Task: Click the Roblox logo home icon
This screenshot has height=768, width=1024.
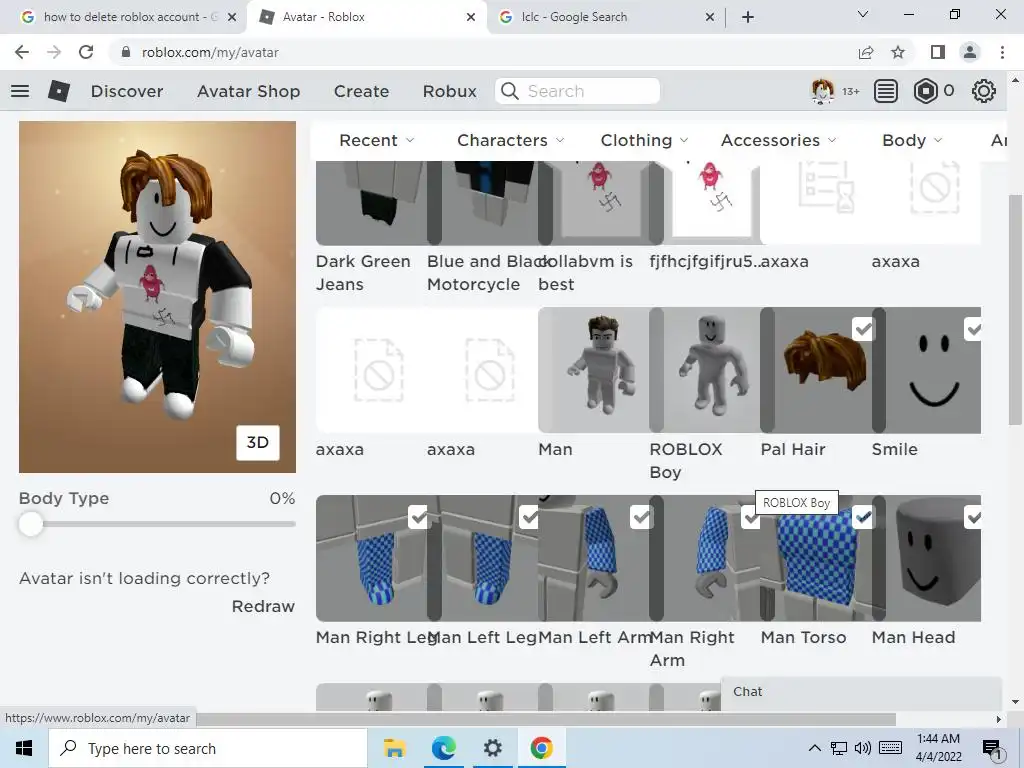Action: click(59, 91)
